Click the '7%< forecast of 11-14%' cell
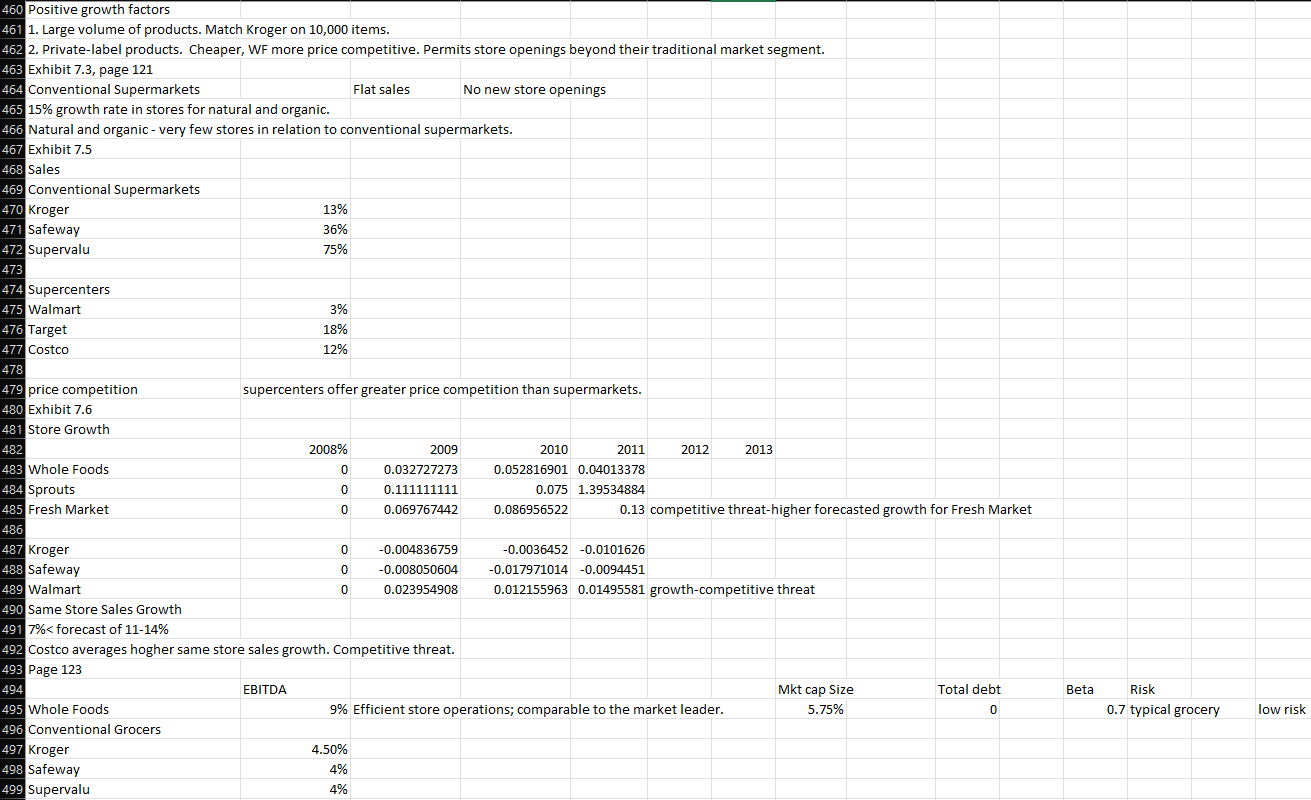Image resolution: width=1311 pixels, height=800 pixels. point(98,630)
